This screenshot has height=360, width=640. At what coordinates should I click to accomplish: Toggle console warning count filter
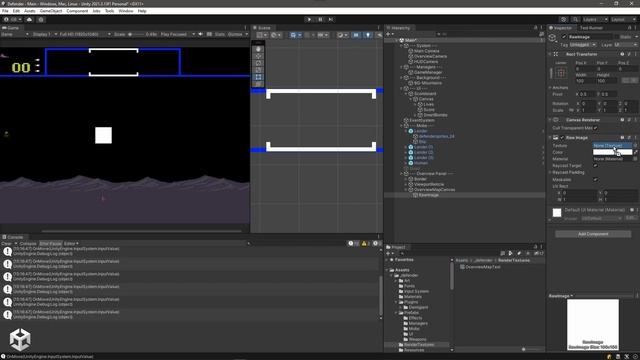click(x=366, y=243)
